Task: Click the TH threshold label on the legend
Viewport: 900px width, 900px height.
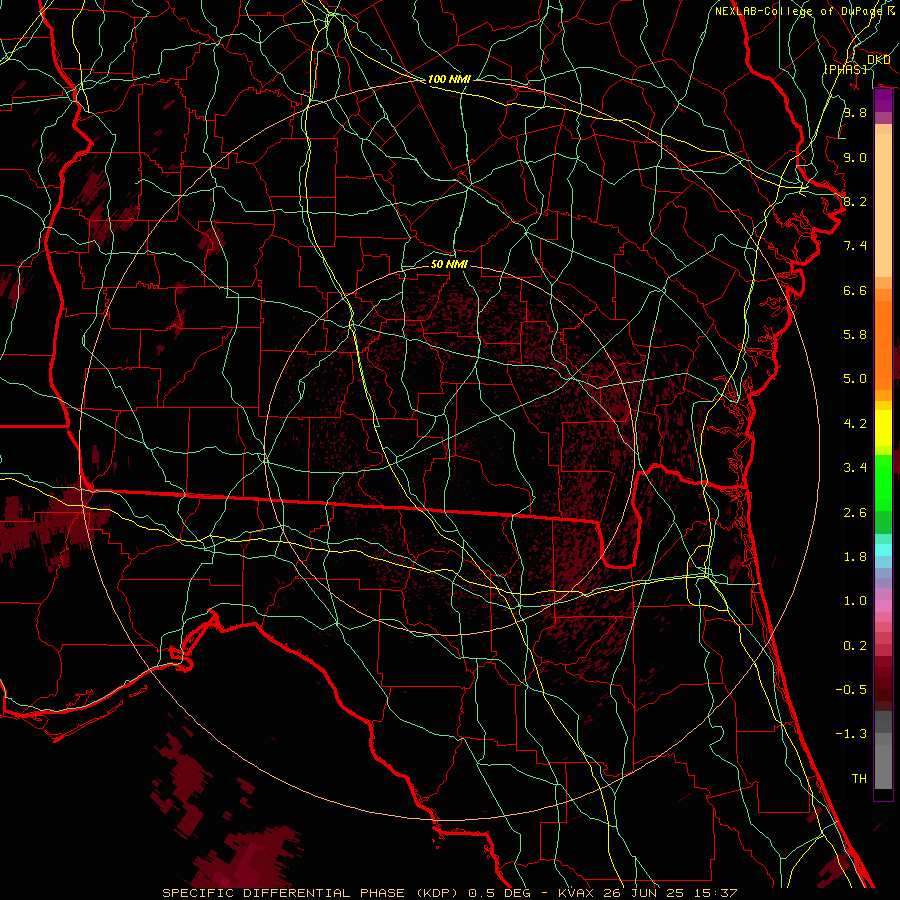Action: coord(859,779)
